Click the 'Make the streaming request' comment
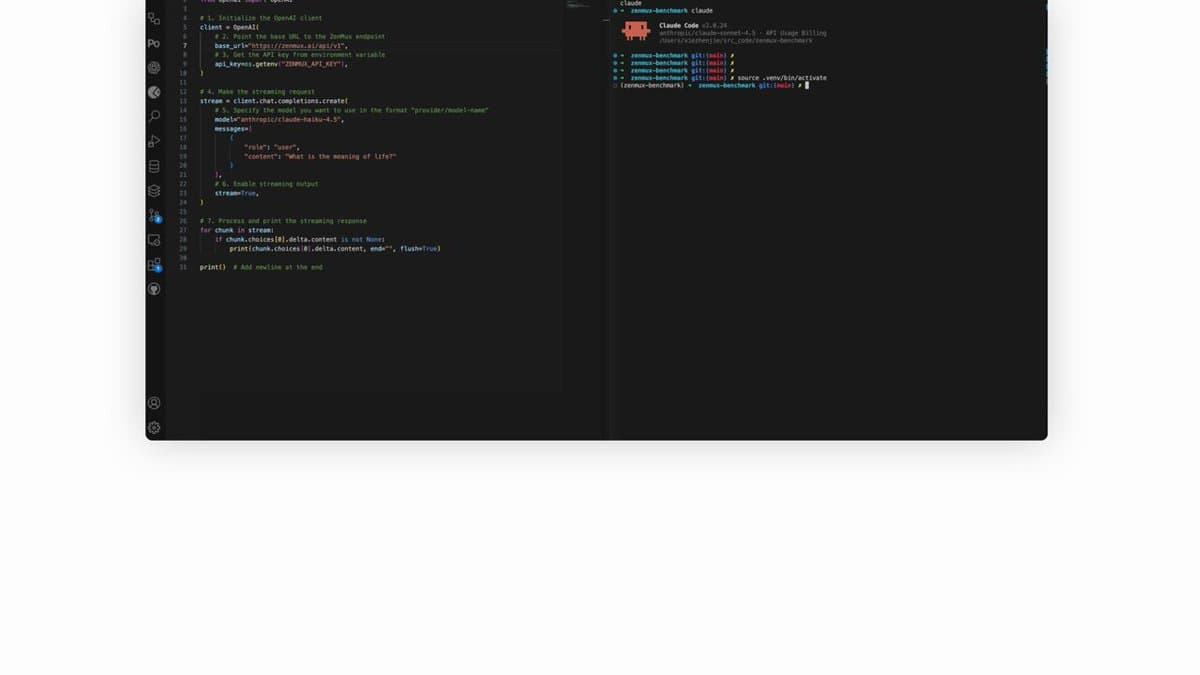The height and width of the screenshot is (675, 1200). [x=257, y=92]
